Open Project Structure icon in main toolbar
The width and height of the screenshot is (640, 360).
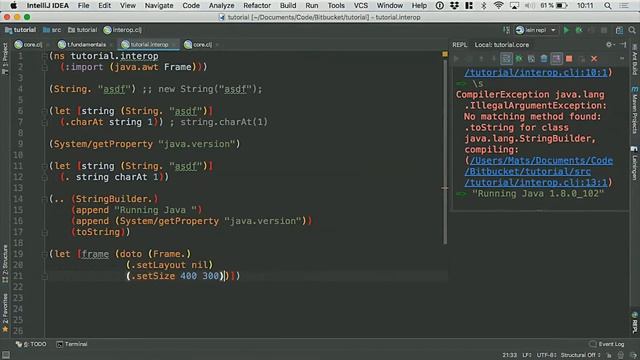619,30
